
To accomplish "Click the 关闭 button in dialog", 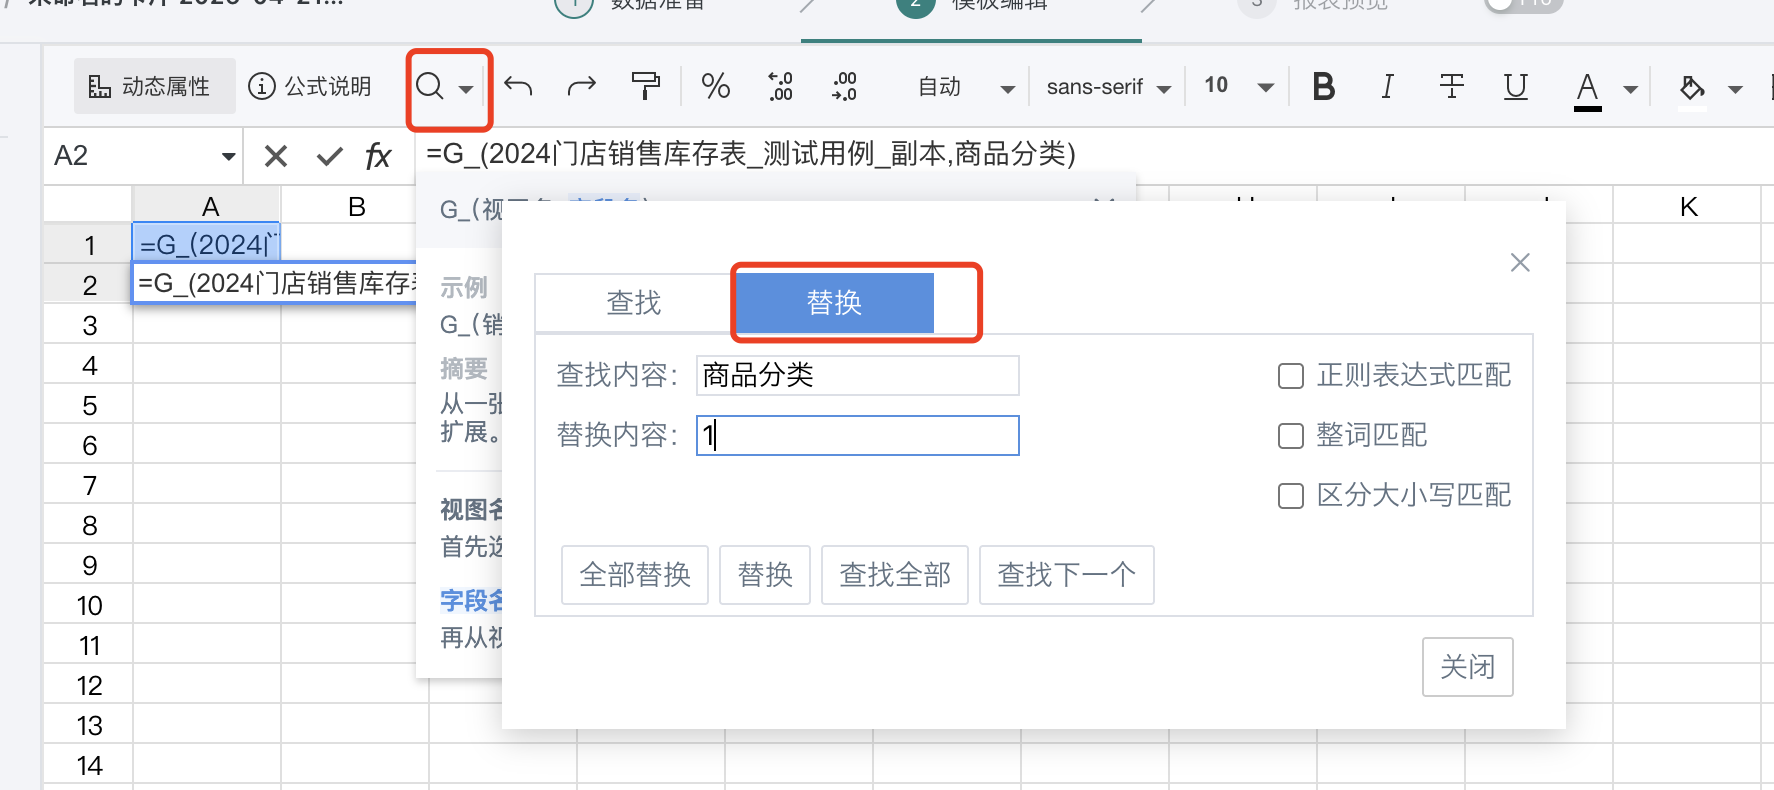I will point(1467,667).
